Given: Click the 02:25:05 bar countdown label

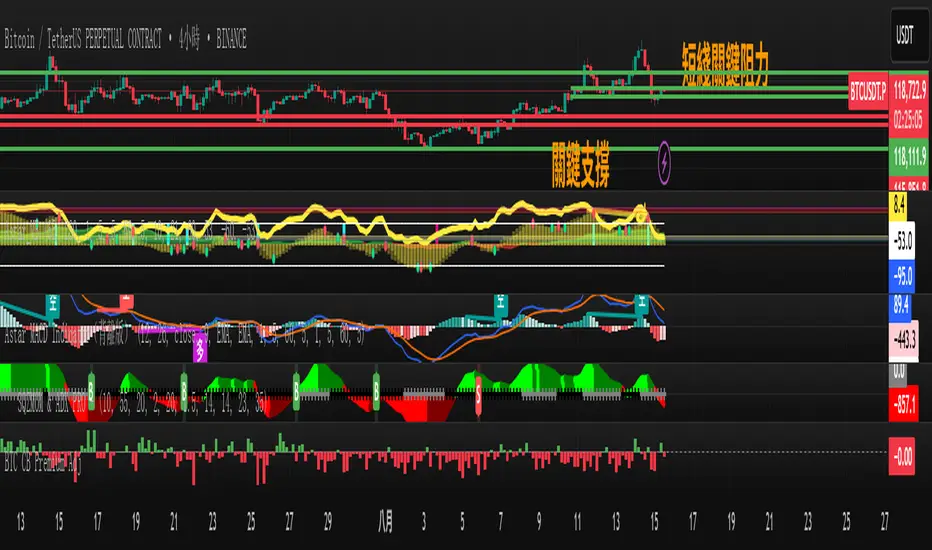Looking at the screenshot, I should tap(909, 121).
